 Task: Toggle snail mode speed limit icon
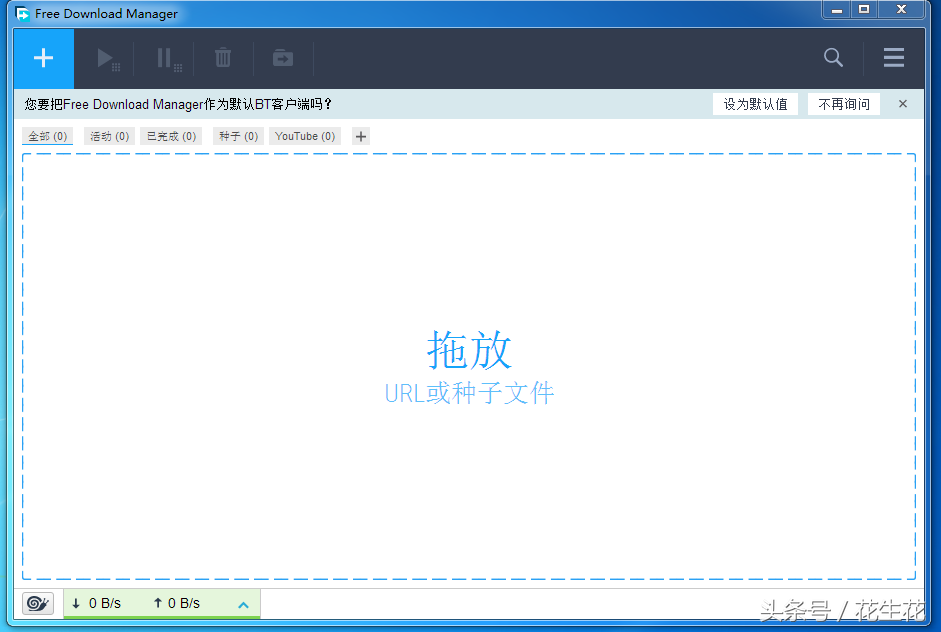point(38,603)
